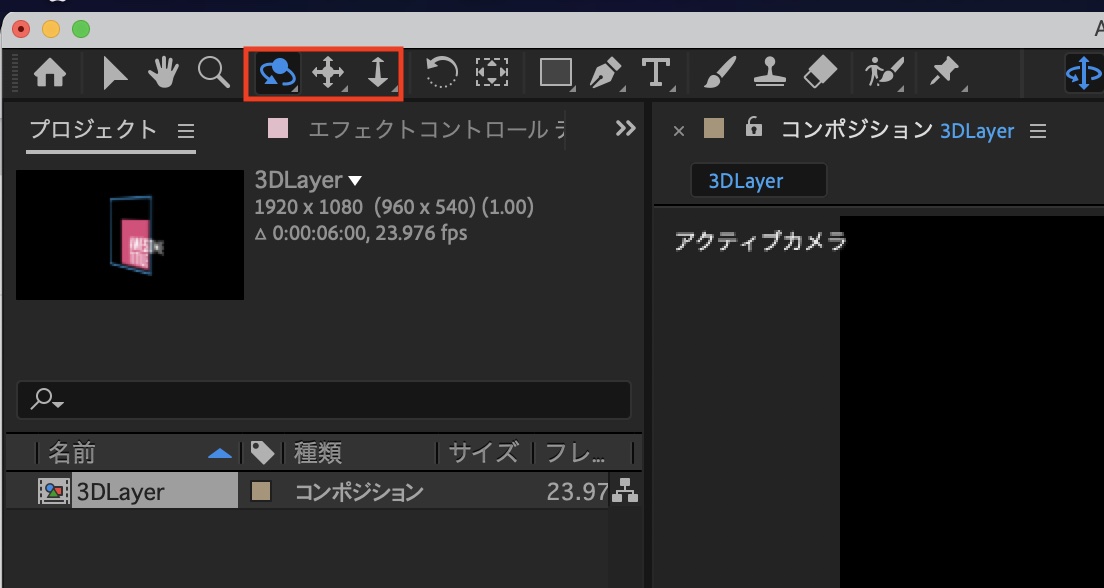Select the Rotation tool

point(442,73)
